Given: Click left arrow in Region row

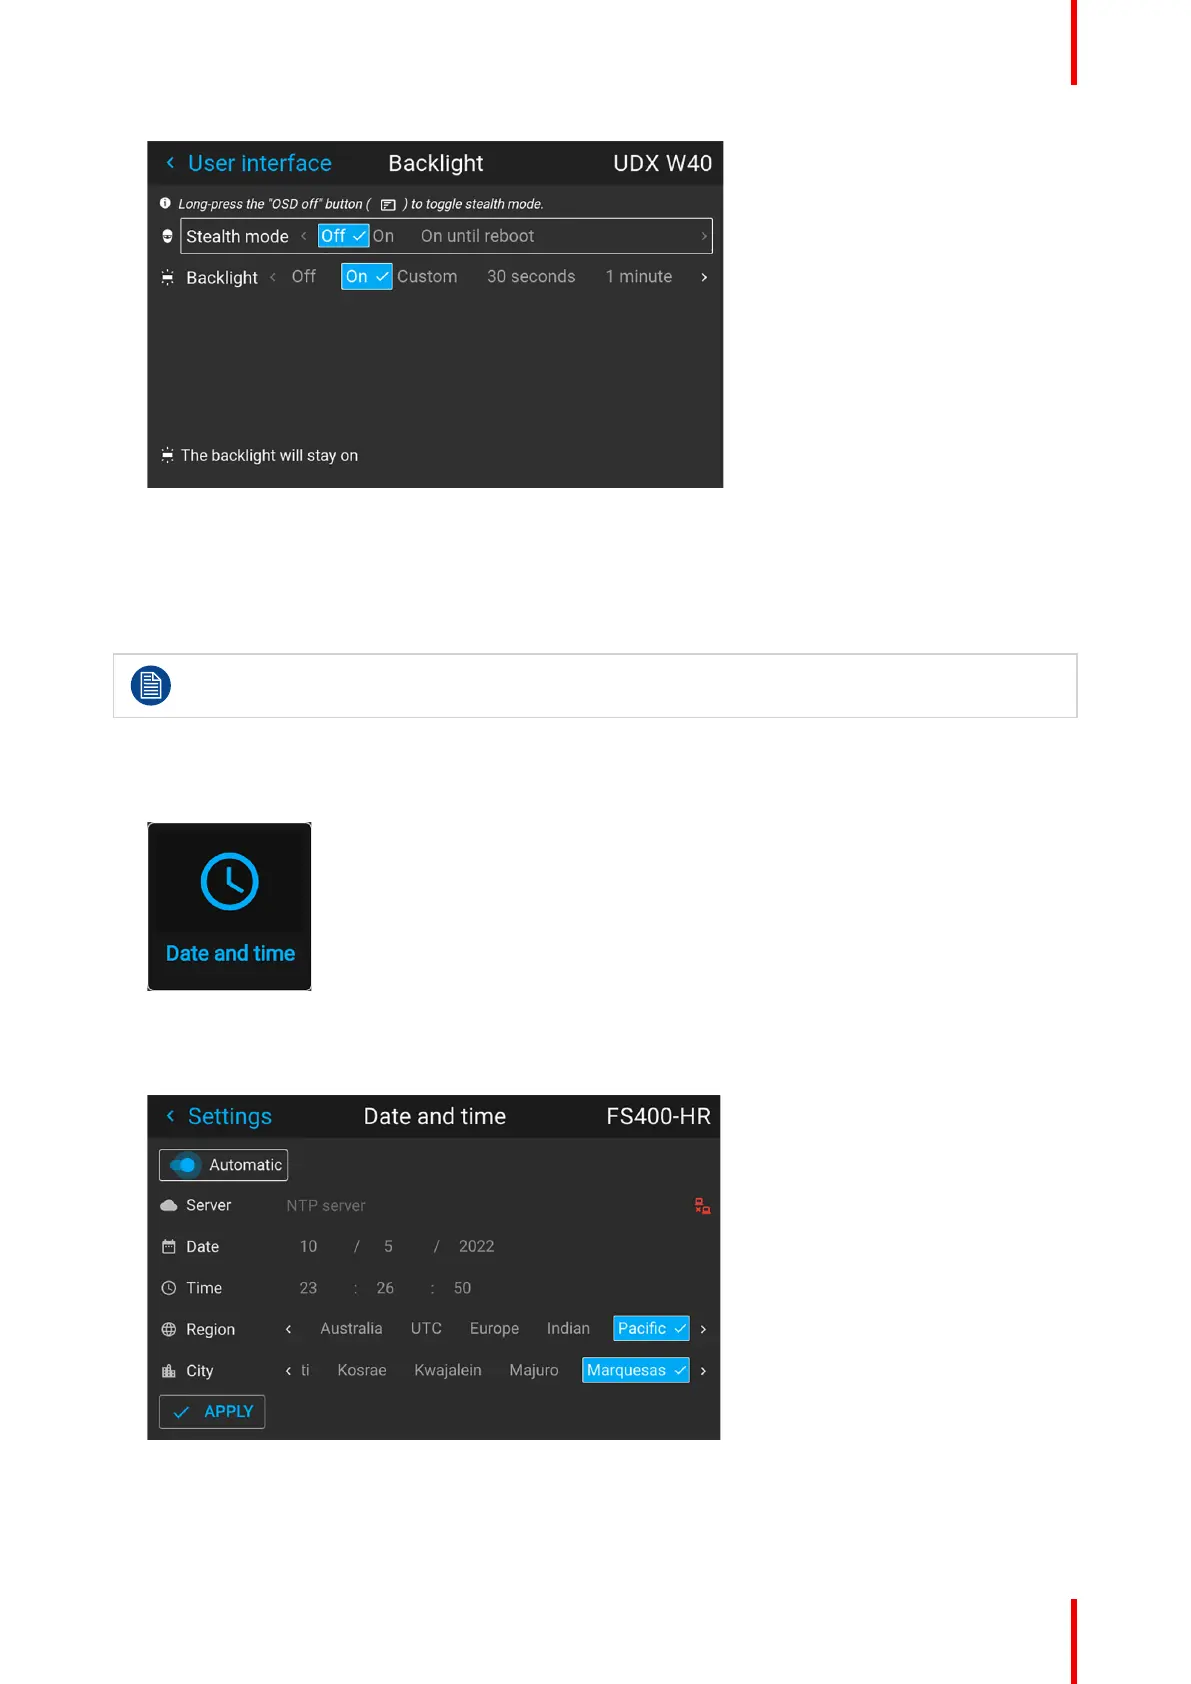Looking at the screenshot, I should [x=288, y=1329].
